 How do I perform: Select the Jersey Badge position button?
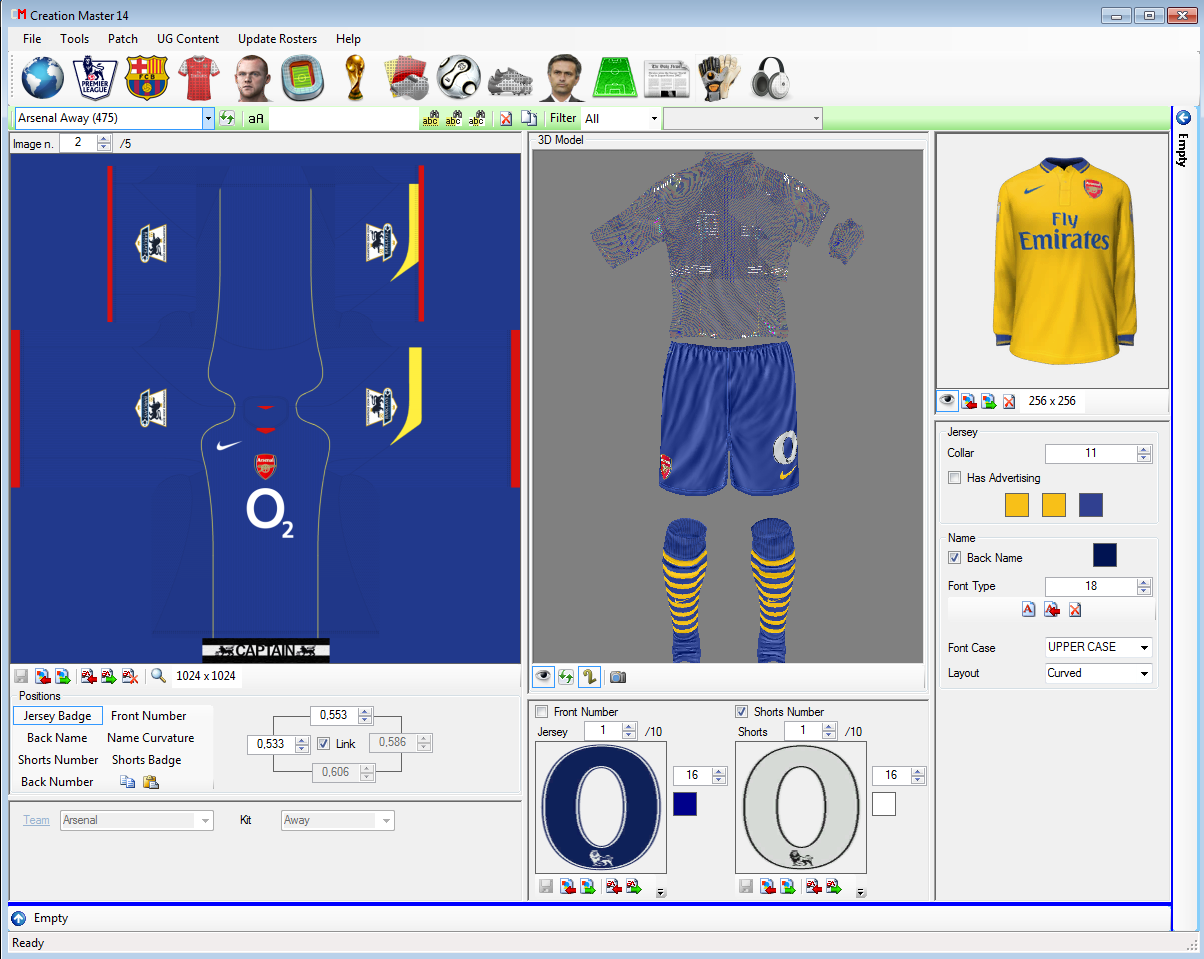pyautogui.click(x=58, y=716)
